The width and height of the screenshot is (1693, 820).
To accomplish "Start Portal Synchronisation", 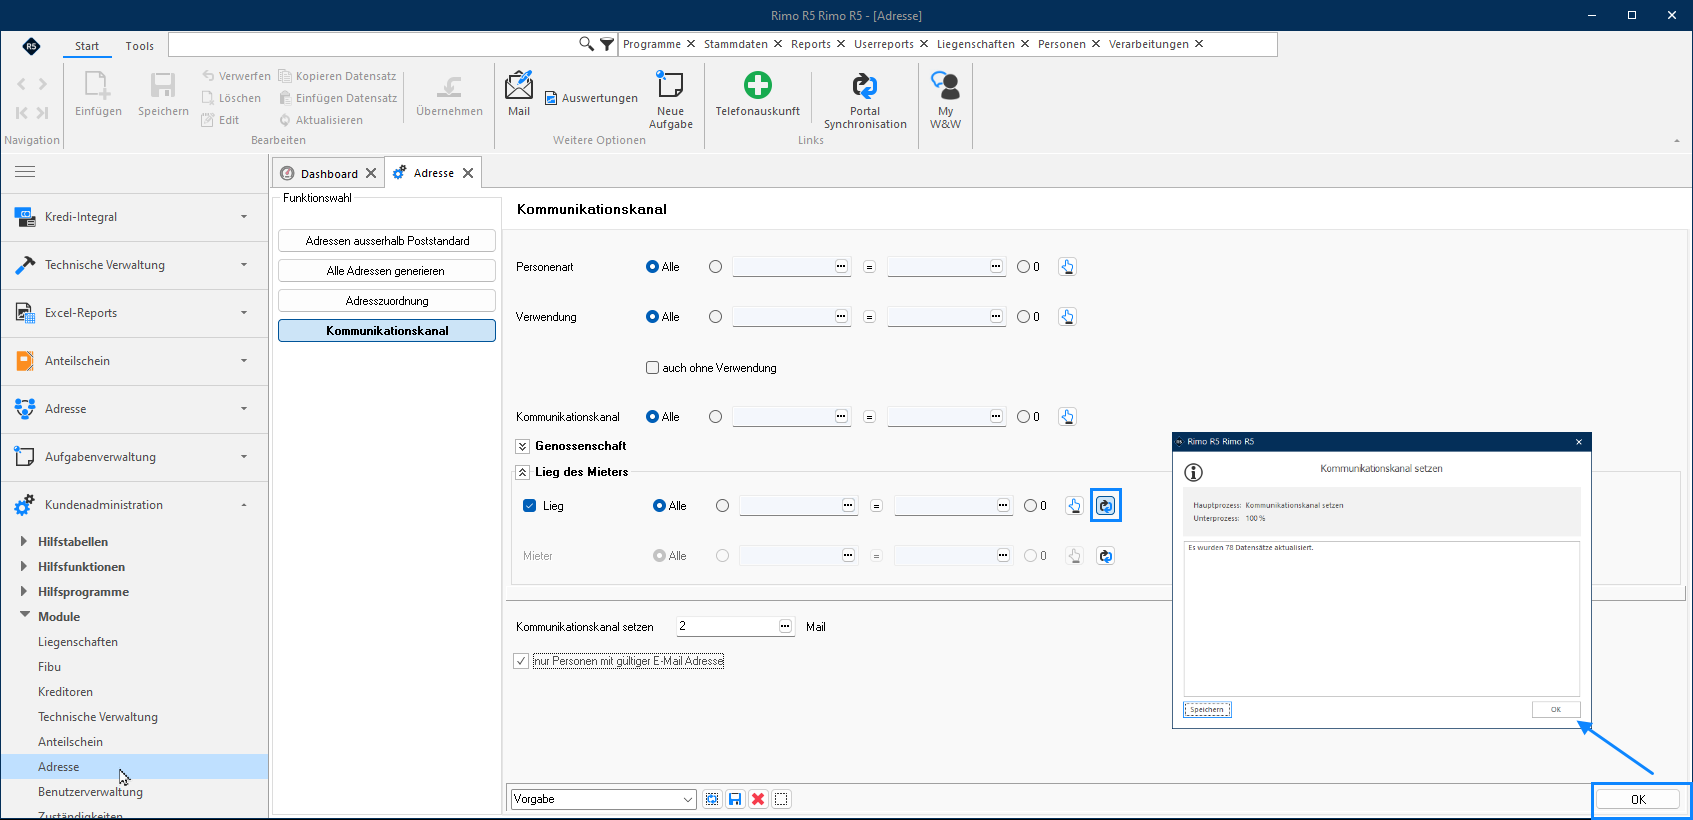I will coord(865,99).
